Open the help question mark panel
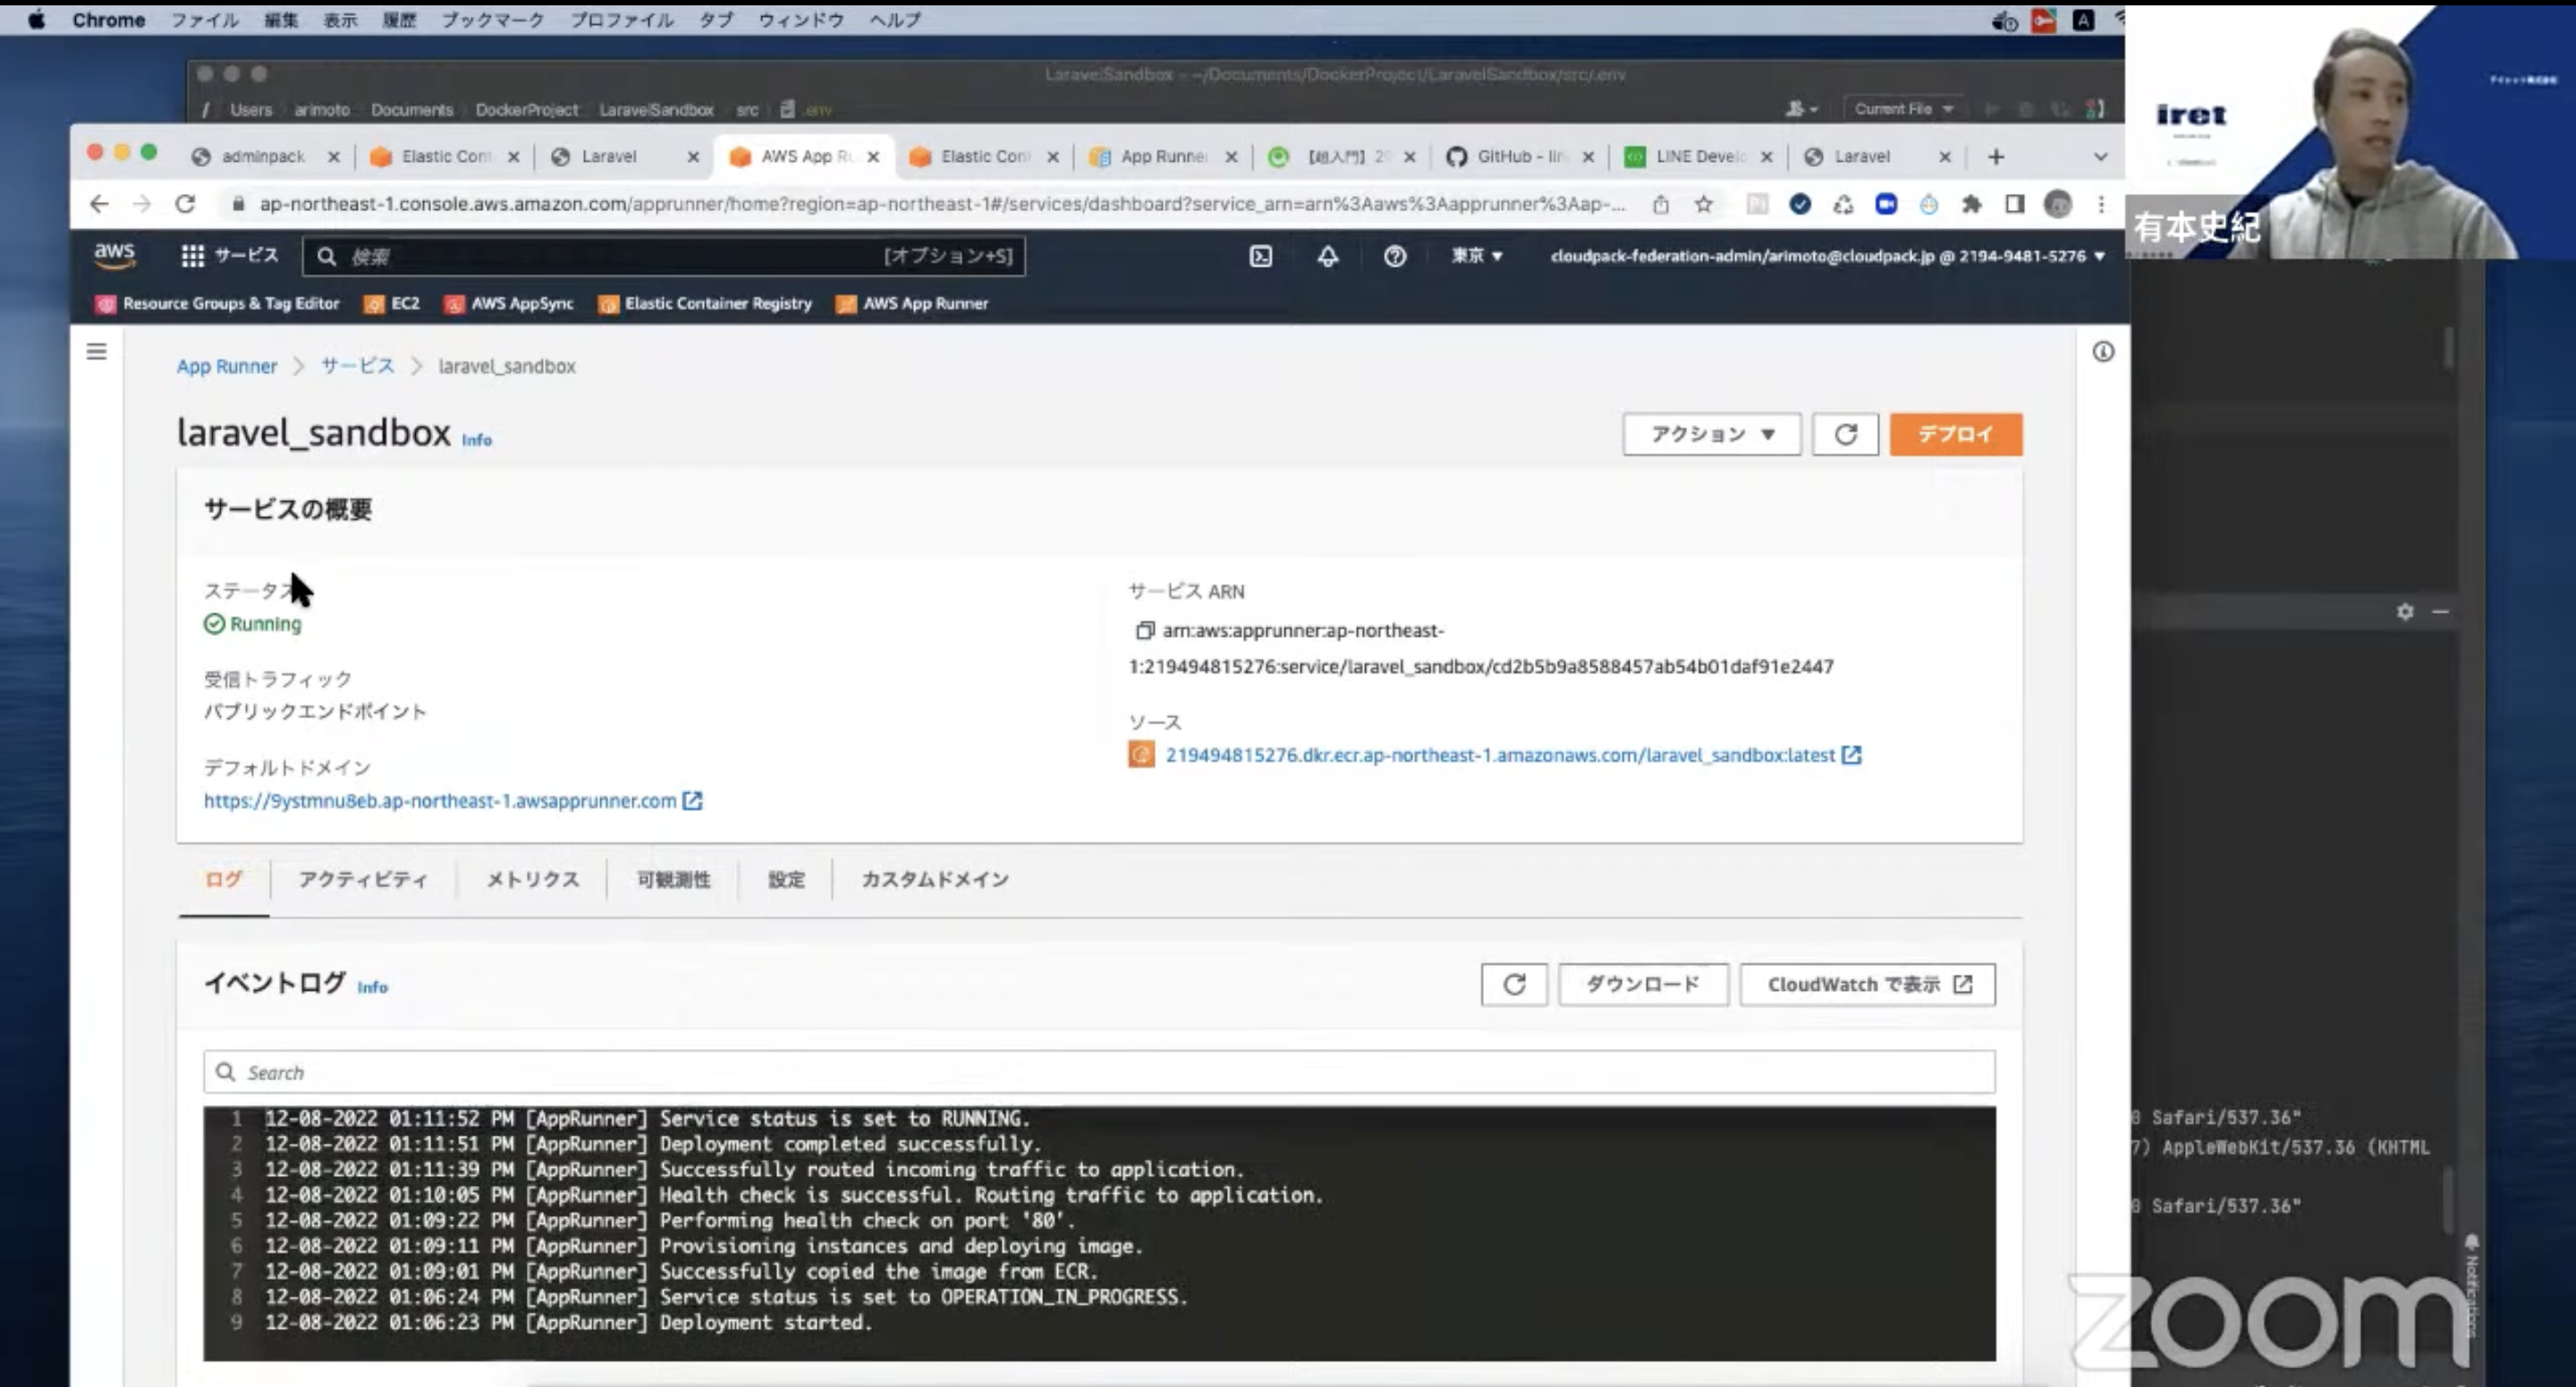 pos(1395,256)
